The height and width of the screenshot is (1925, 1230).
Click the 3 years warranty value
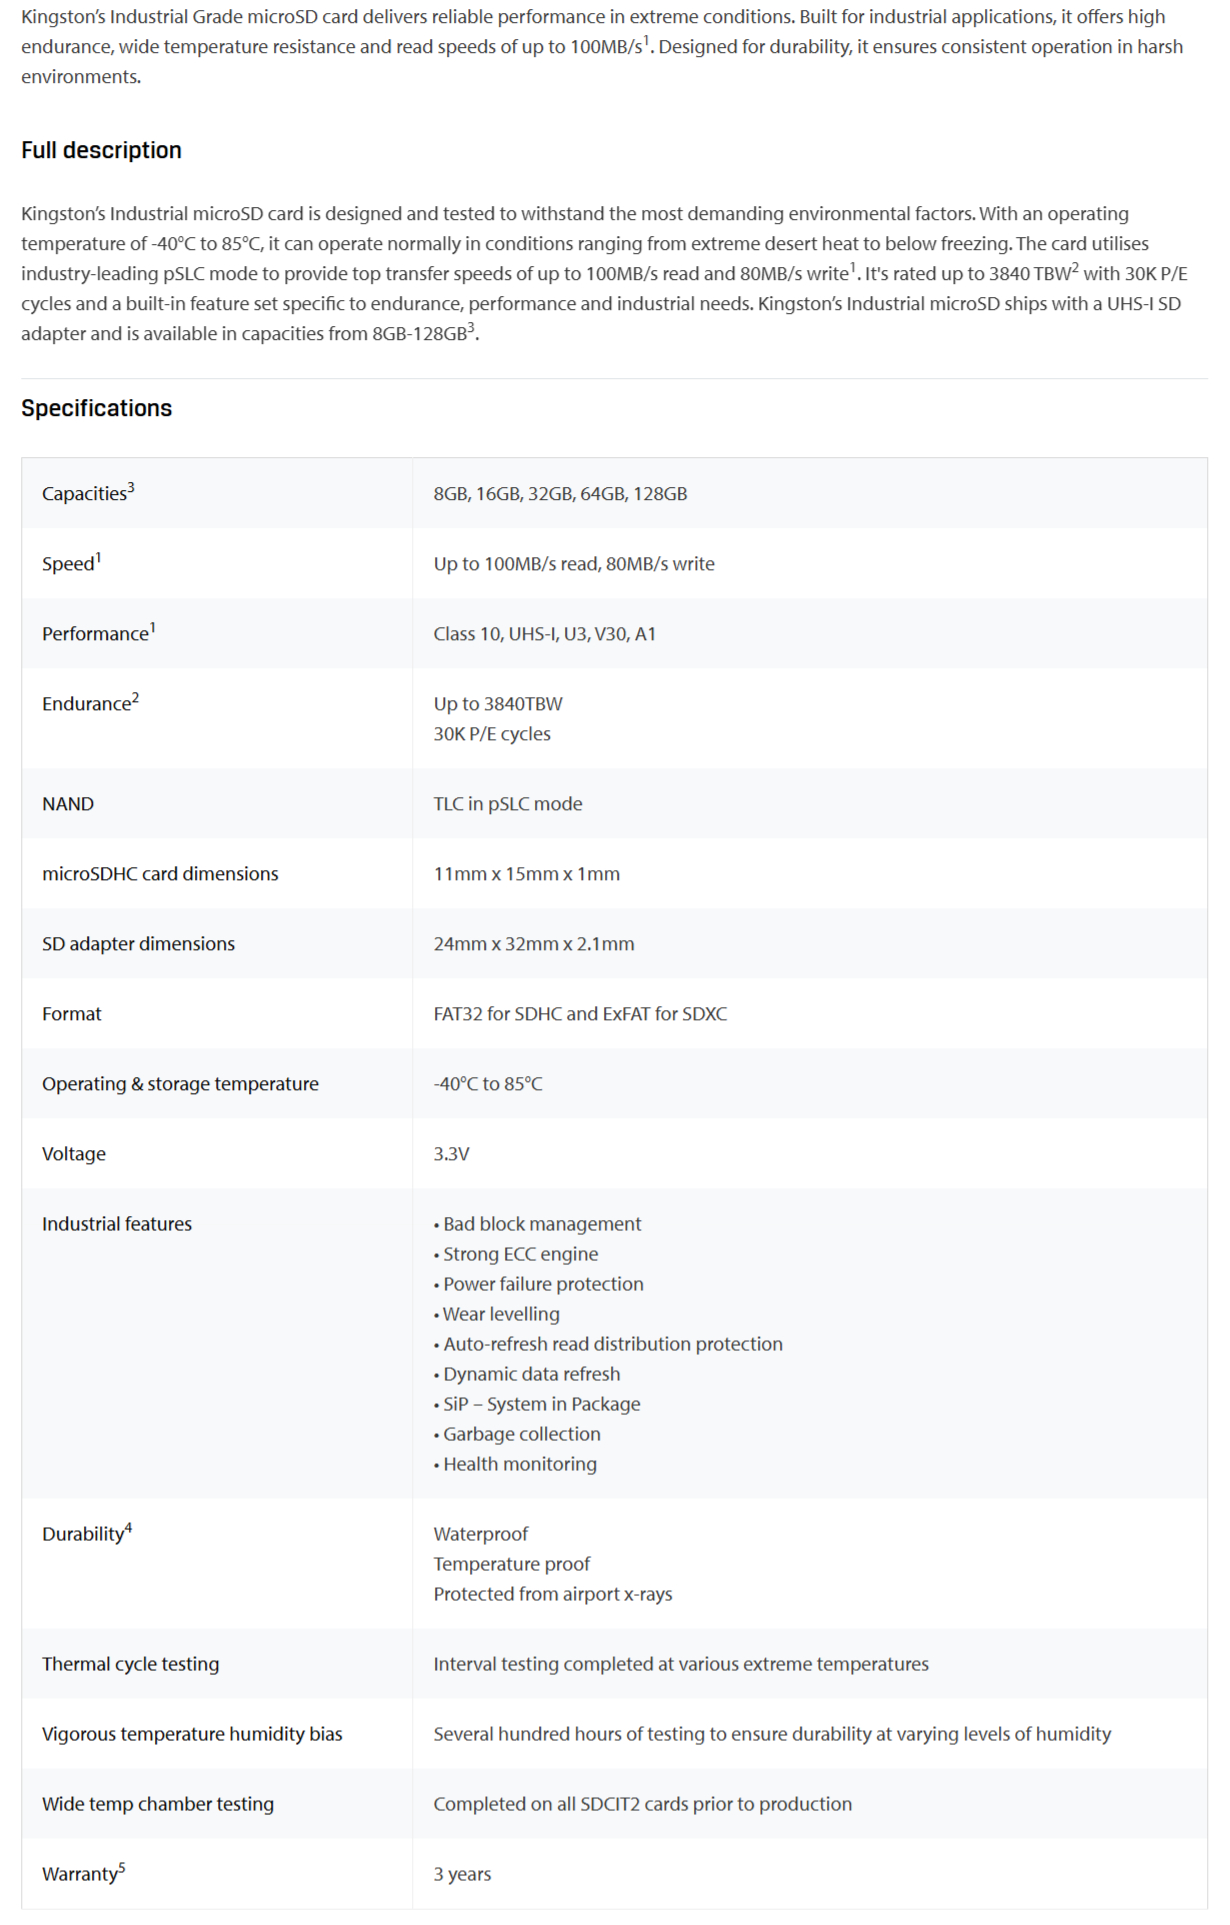click(462, 1874)
